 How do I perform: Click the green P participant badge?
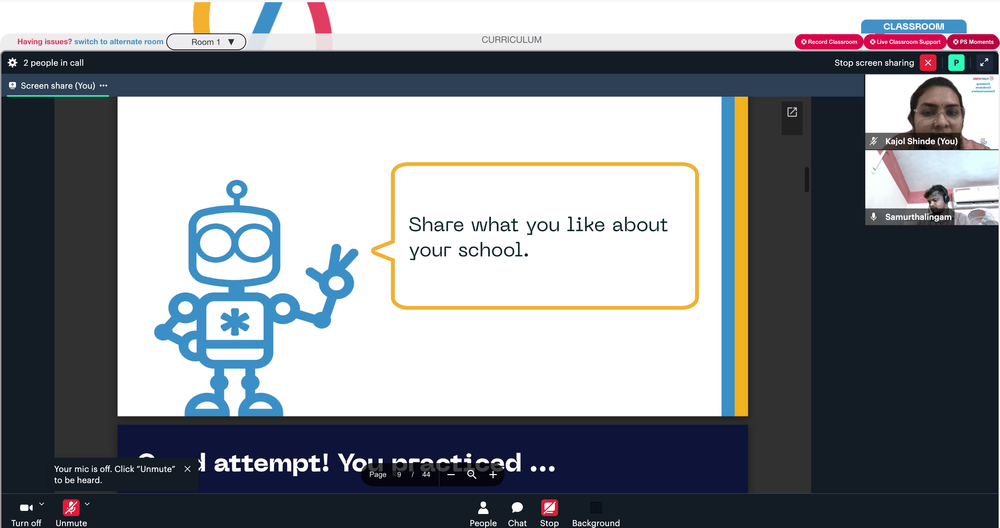point(956,62)
